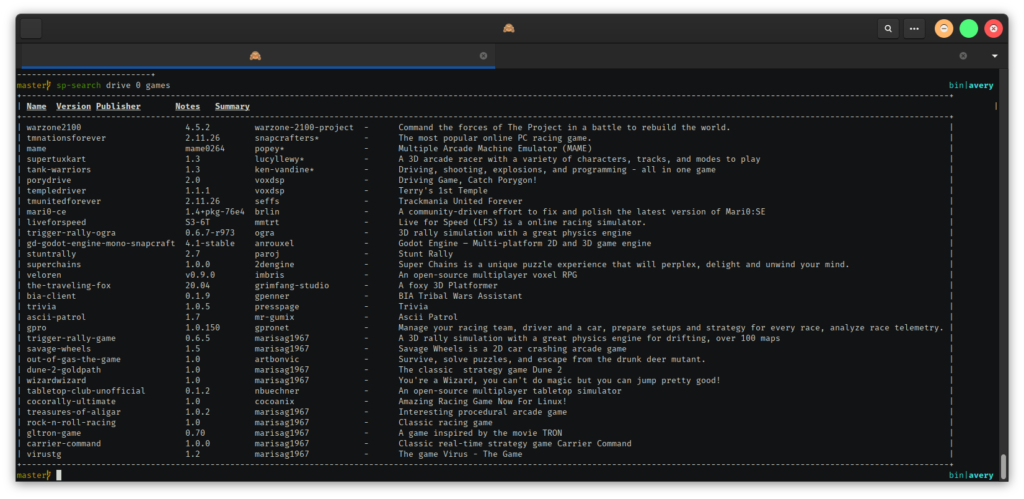Close the active first terminal tab

tap(483, 56)
